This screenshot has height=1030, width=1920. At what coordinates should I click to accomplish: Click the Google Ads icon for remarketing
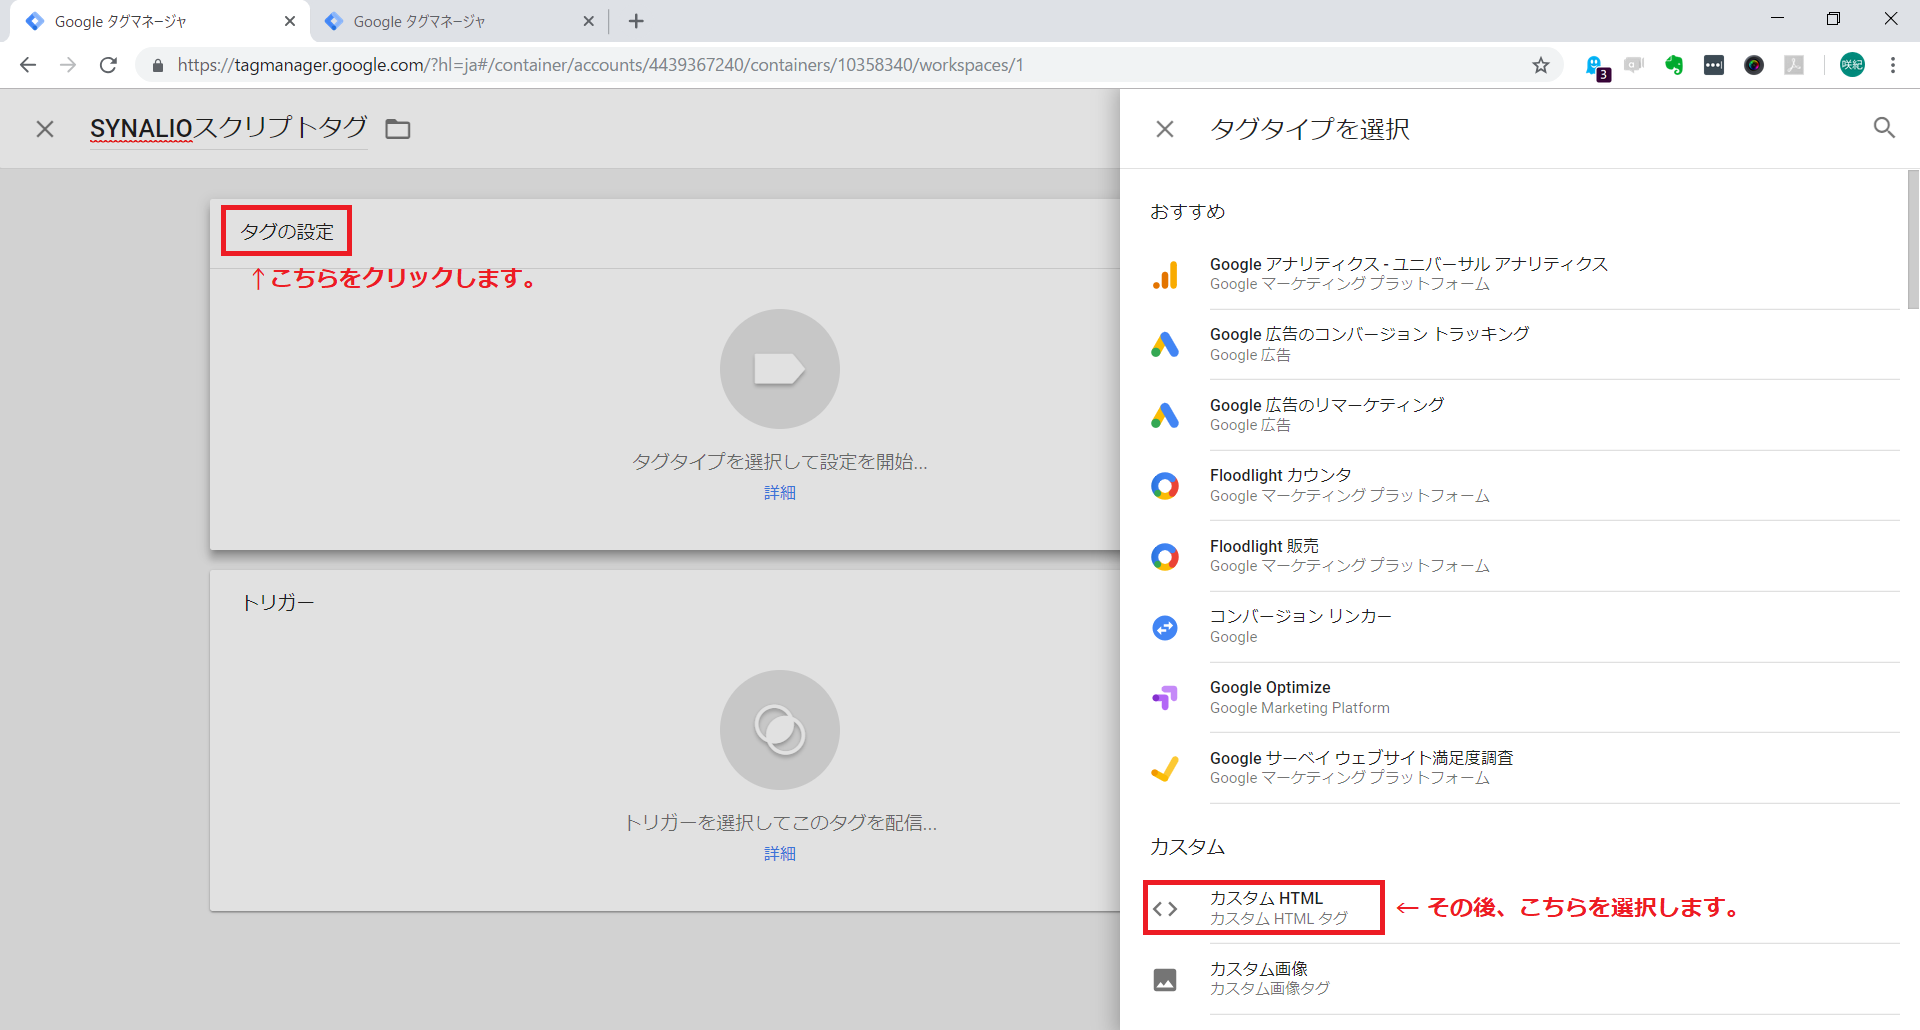click(x=1165, y=415)
